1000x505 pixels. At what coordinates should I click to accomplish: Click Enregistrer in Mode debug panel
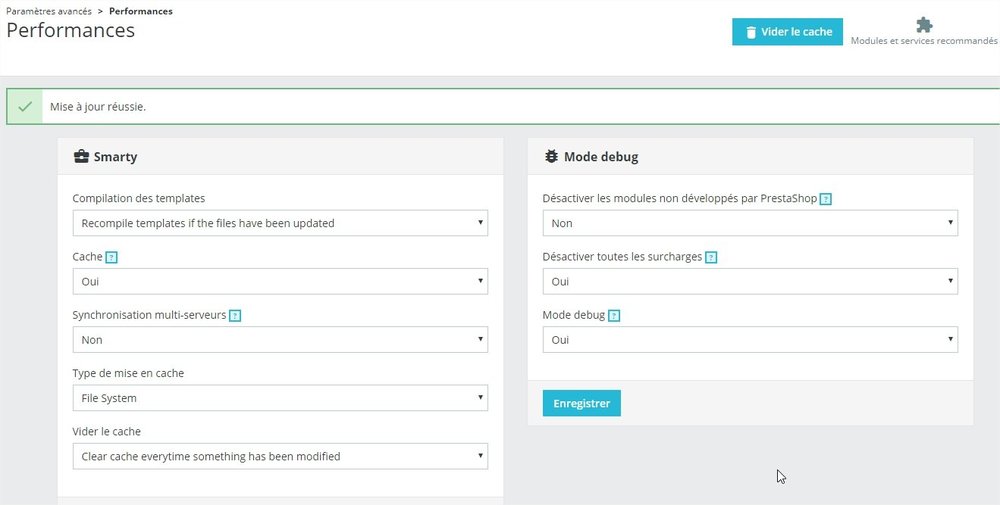pyautogui.click(x=582, y=403)
